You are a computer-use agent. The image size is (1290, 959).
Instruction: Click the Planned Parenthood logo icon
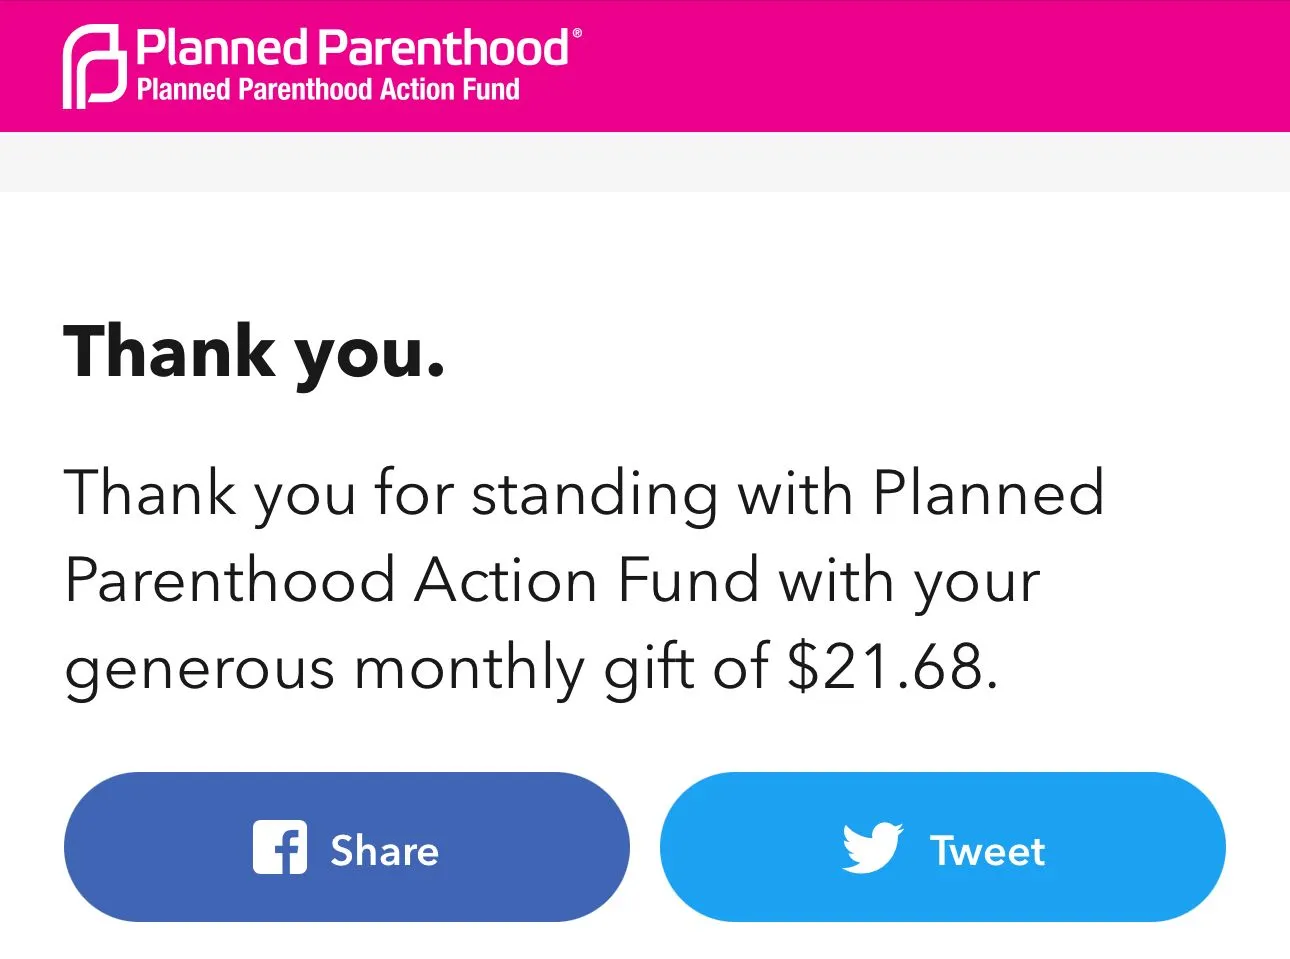[x=95, y=66]
